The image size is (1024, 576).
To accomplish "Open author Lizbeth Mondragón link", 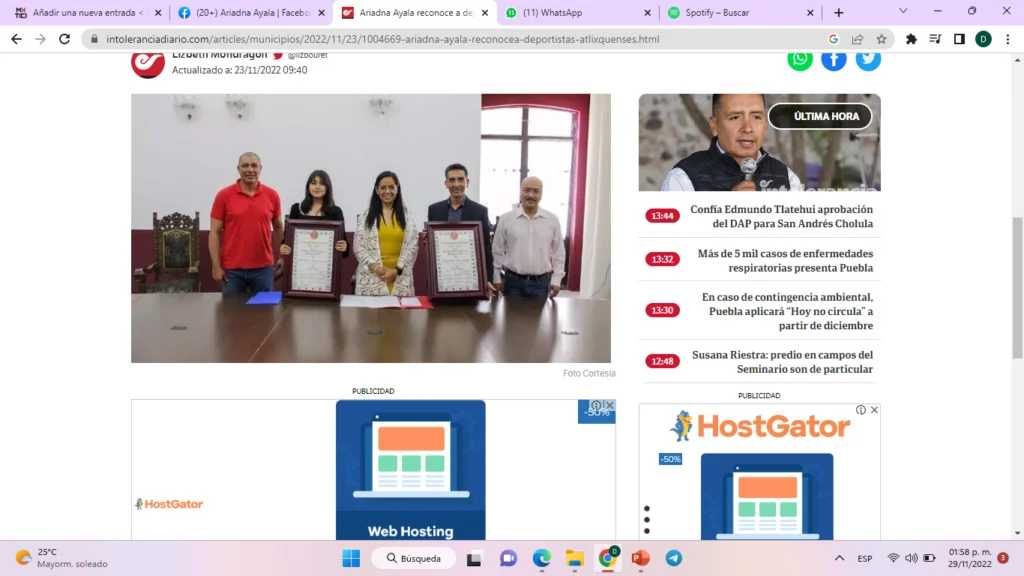I will pyautogui.click(x=219, y=56).
